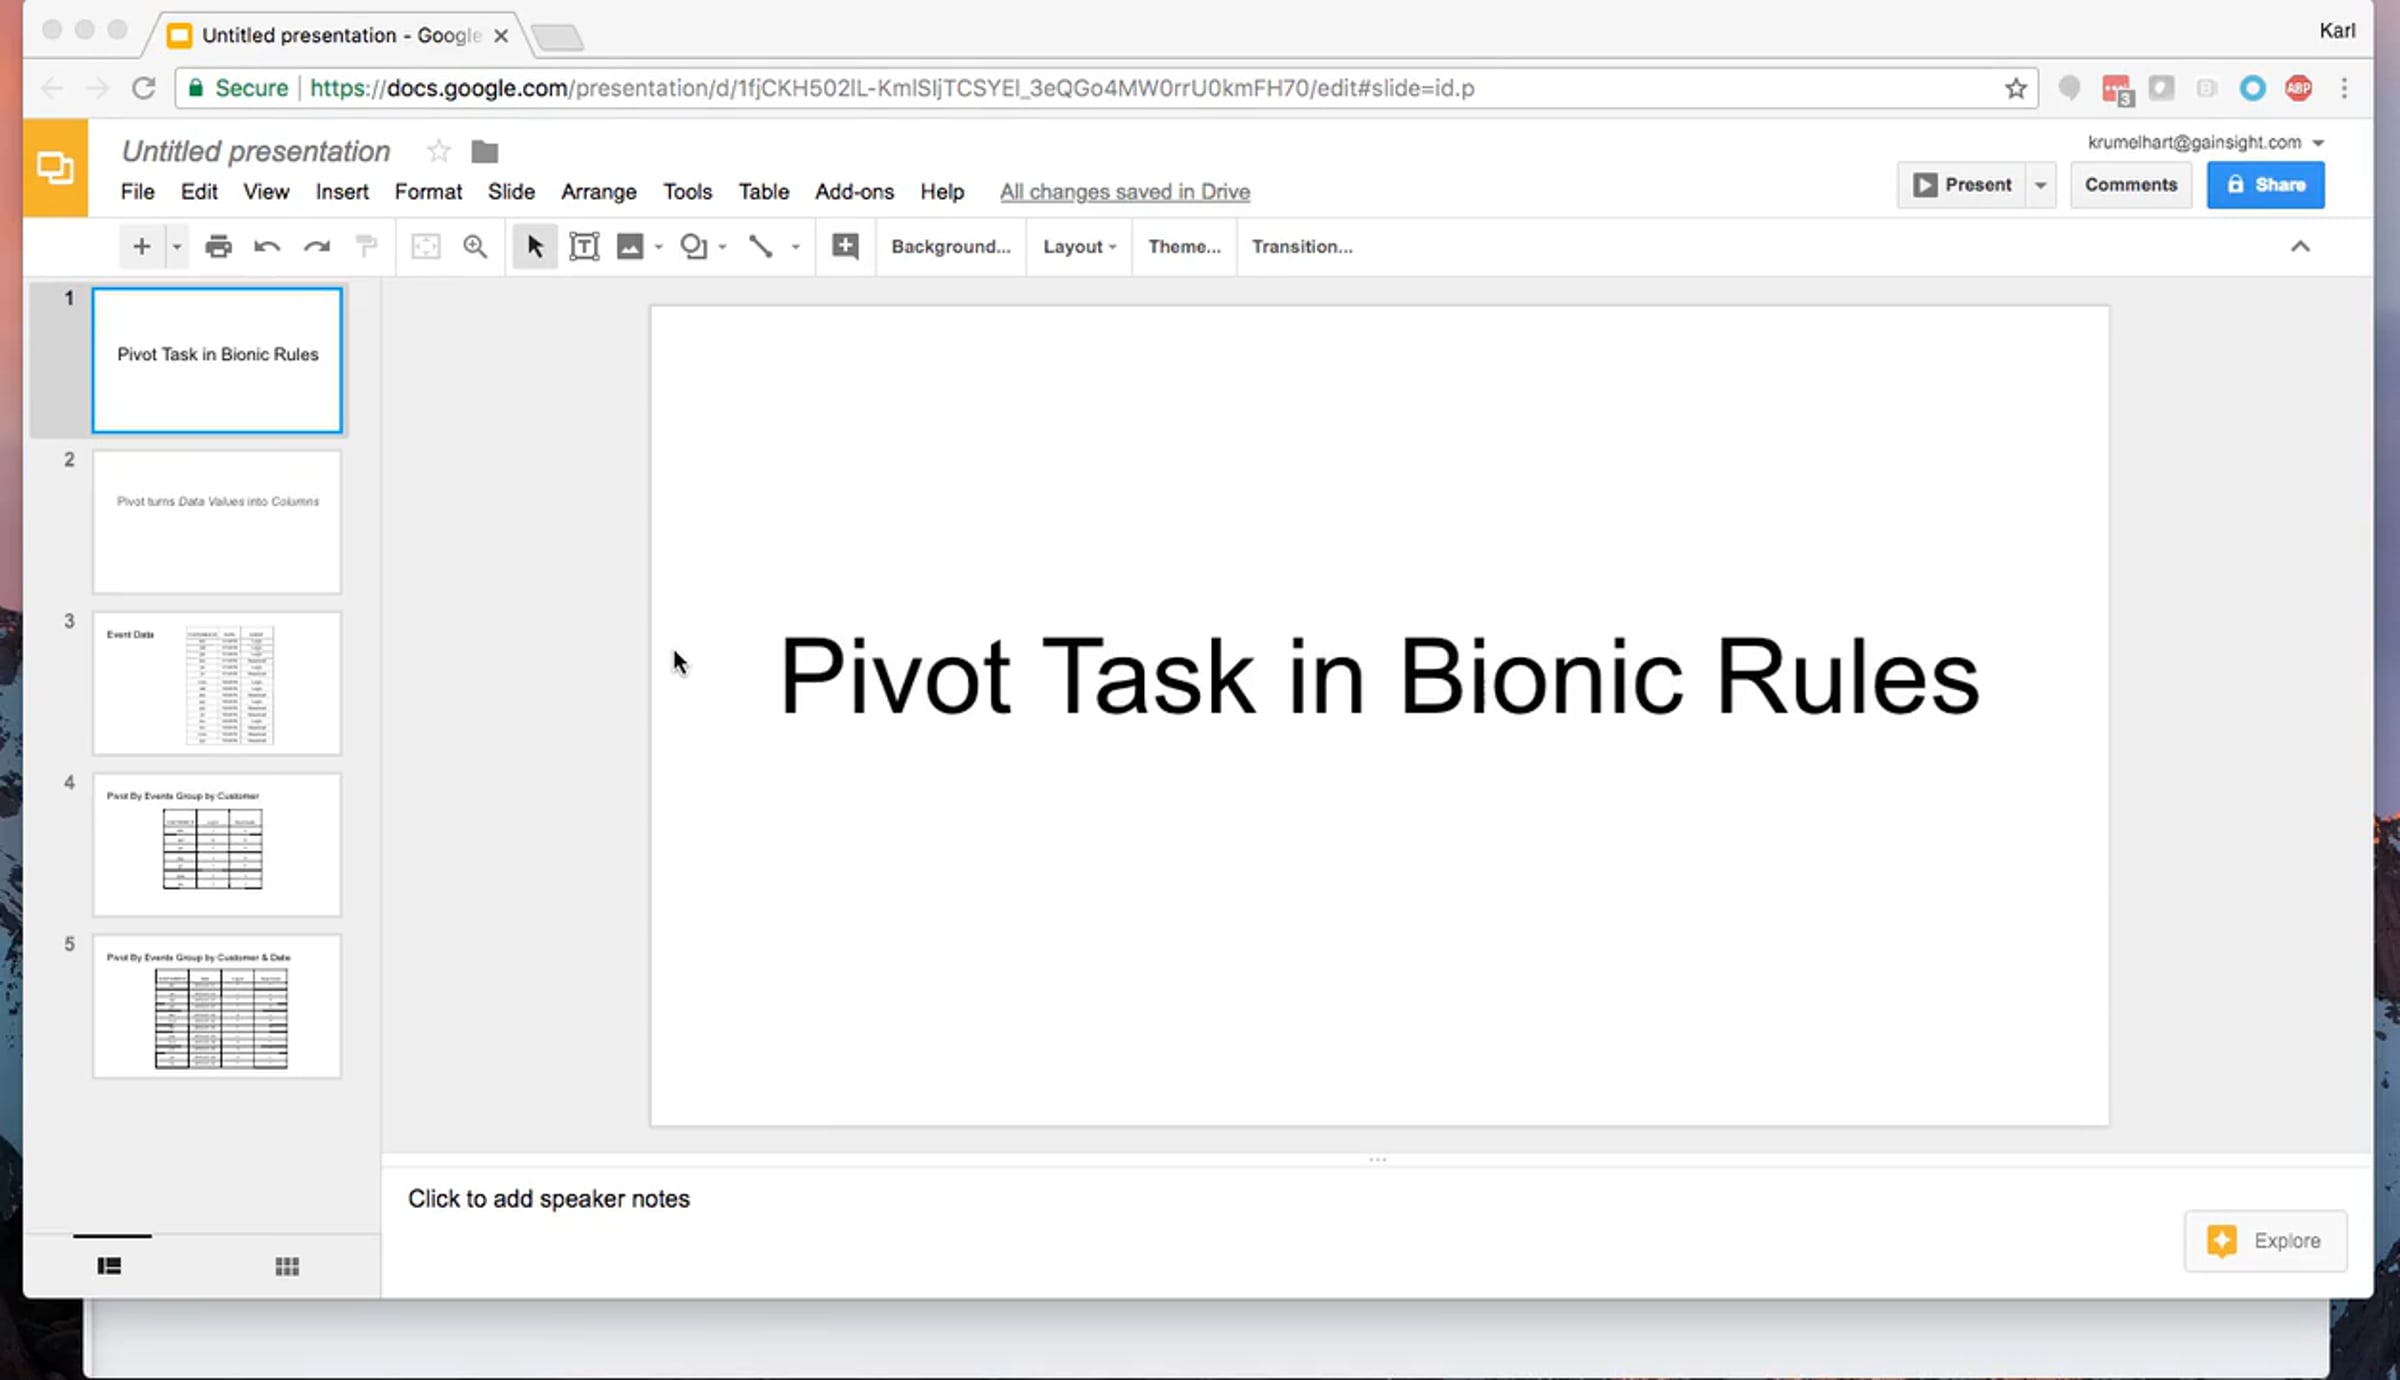Expand the image options dropdown arrow
Viewport: 2400px width, 1380px height.
click(x=659, y=246)
